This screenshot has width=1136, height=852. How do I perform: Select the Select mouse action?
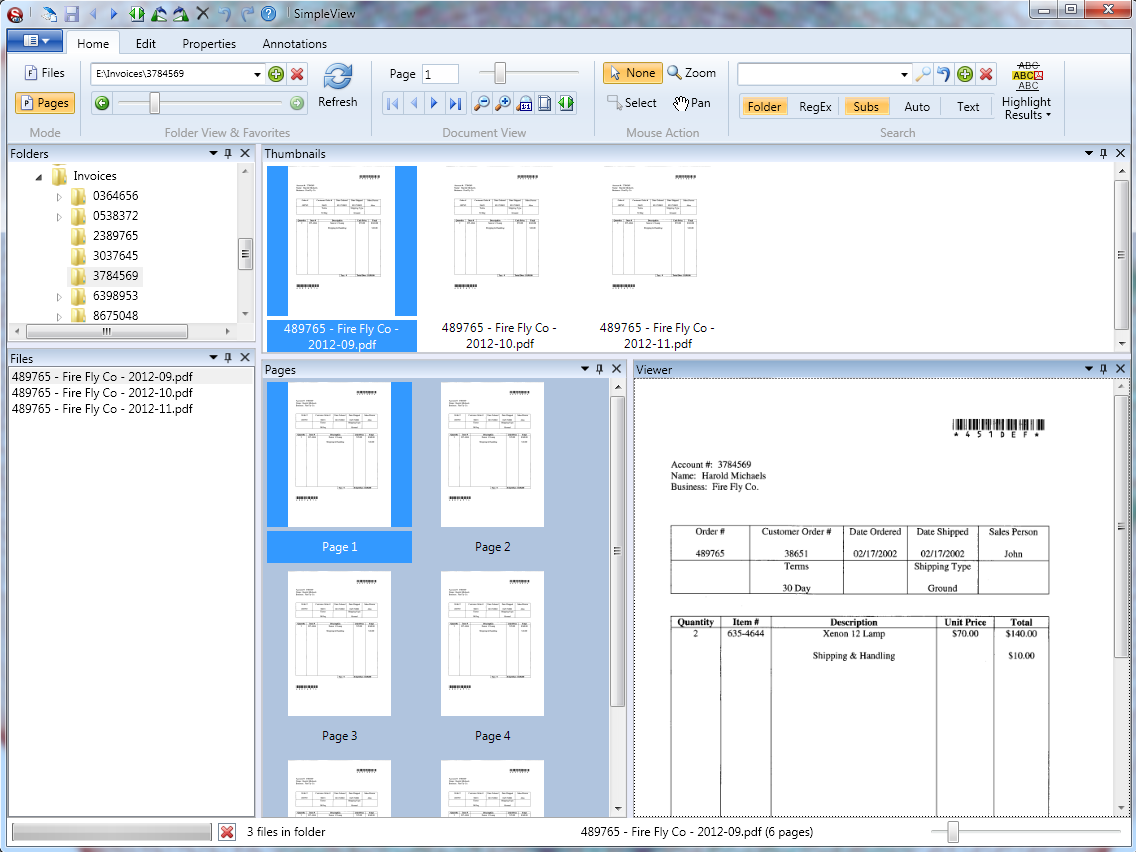click(632, 103)
